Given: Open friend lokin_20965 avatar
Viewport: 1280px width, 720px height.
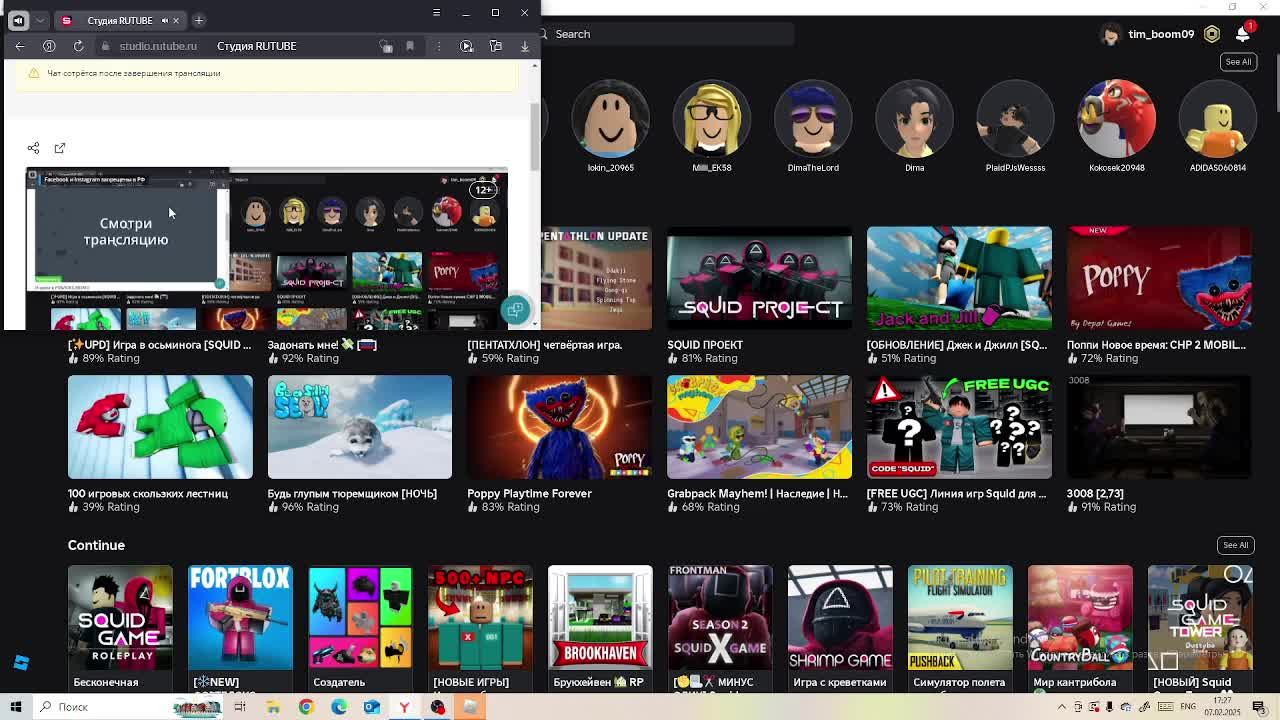Looking at the screenshot, I should pos(610,119).
